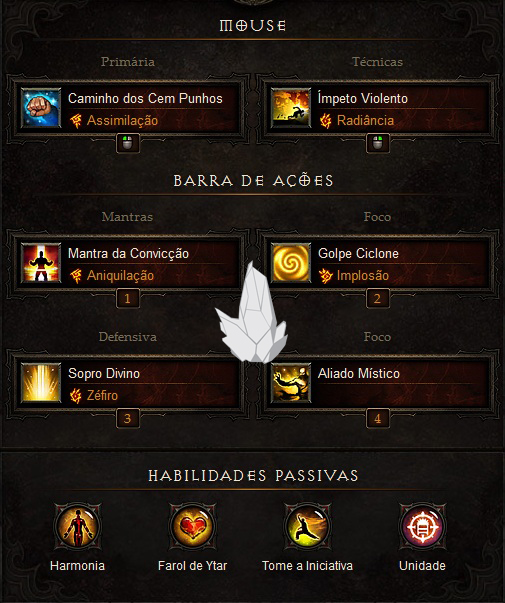The width and height of the screenshot is (505, 603).
Task: Open the Assimilação rune link
Action: [x=122, y=120]
